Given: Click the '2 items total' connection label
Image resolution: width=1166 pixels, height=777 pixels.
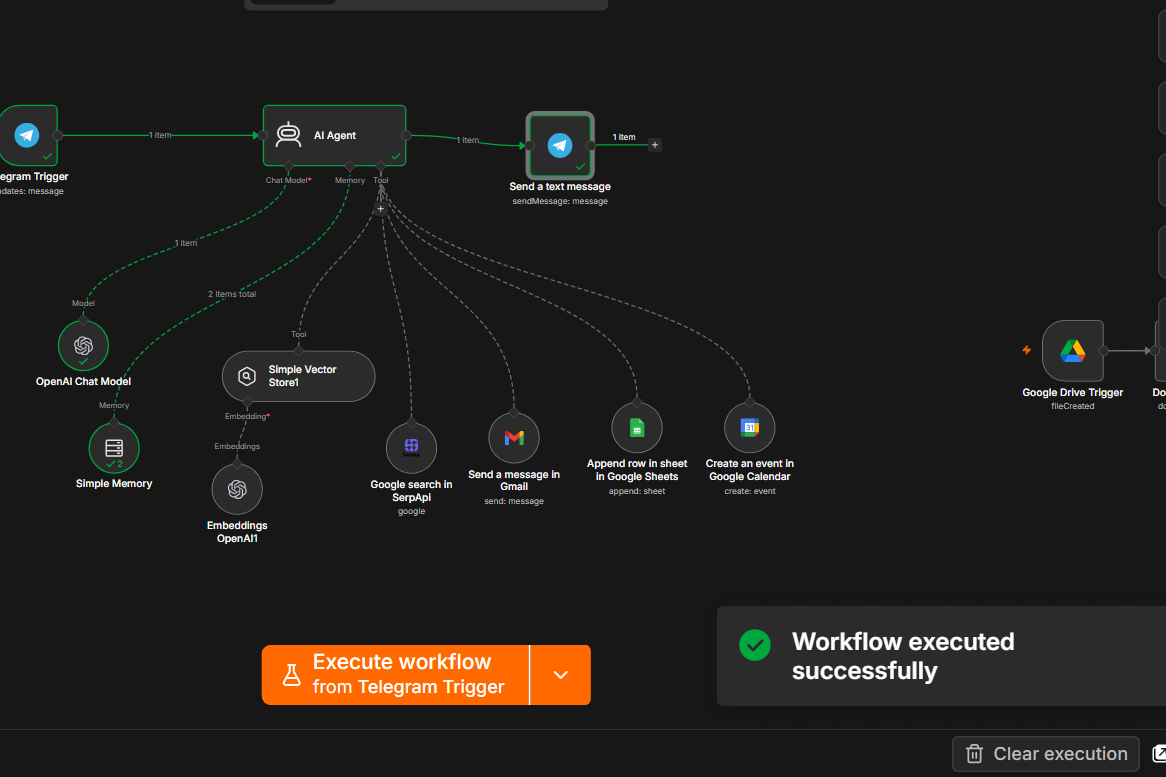Looking at the screenshot, I should pyautogui.click(x=232, y=294).
